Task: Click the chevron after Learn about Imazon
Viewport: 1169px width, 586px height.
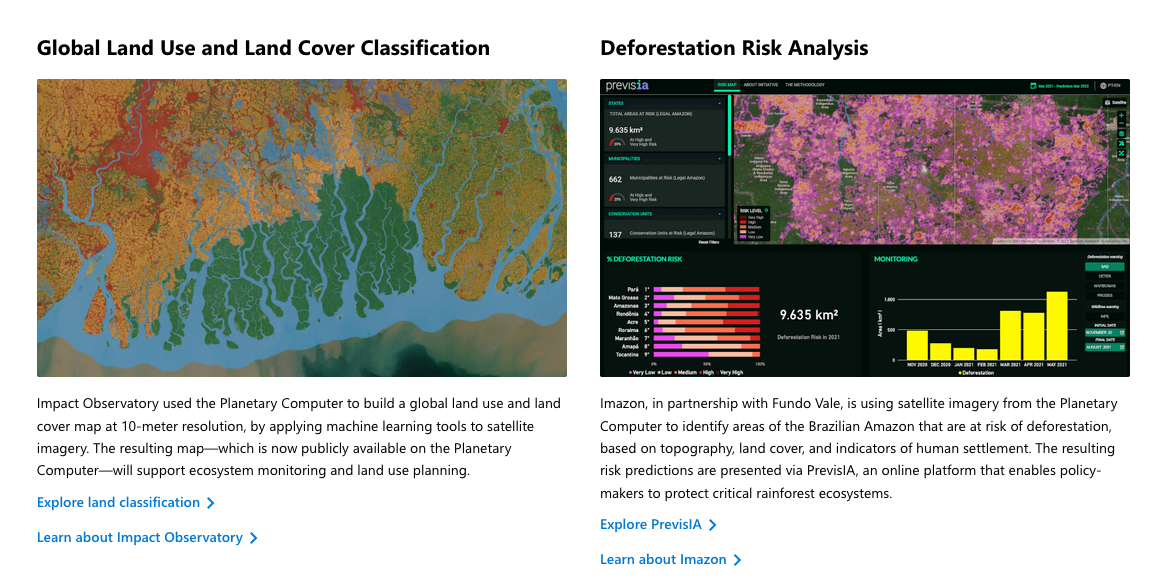Action: [x=738, y=560]
